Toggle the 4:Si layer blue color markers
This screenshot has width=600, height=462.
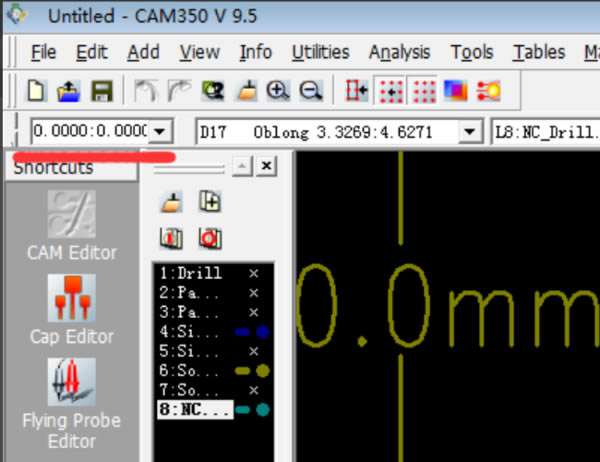(x=253, y=331)
